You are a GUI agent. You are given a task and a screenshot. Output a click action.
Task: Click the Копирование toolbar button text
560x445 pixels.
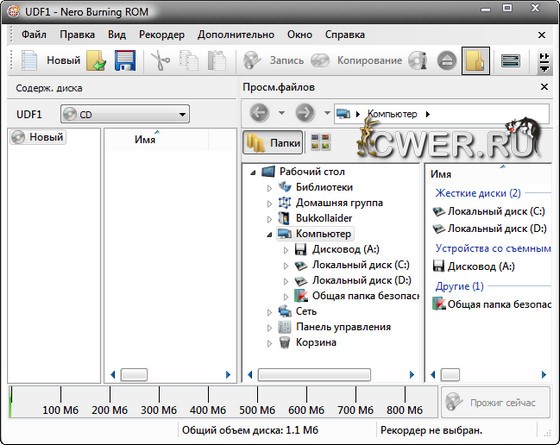[369, 60]
